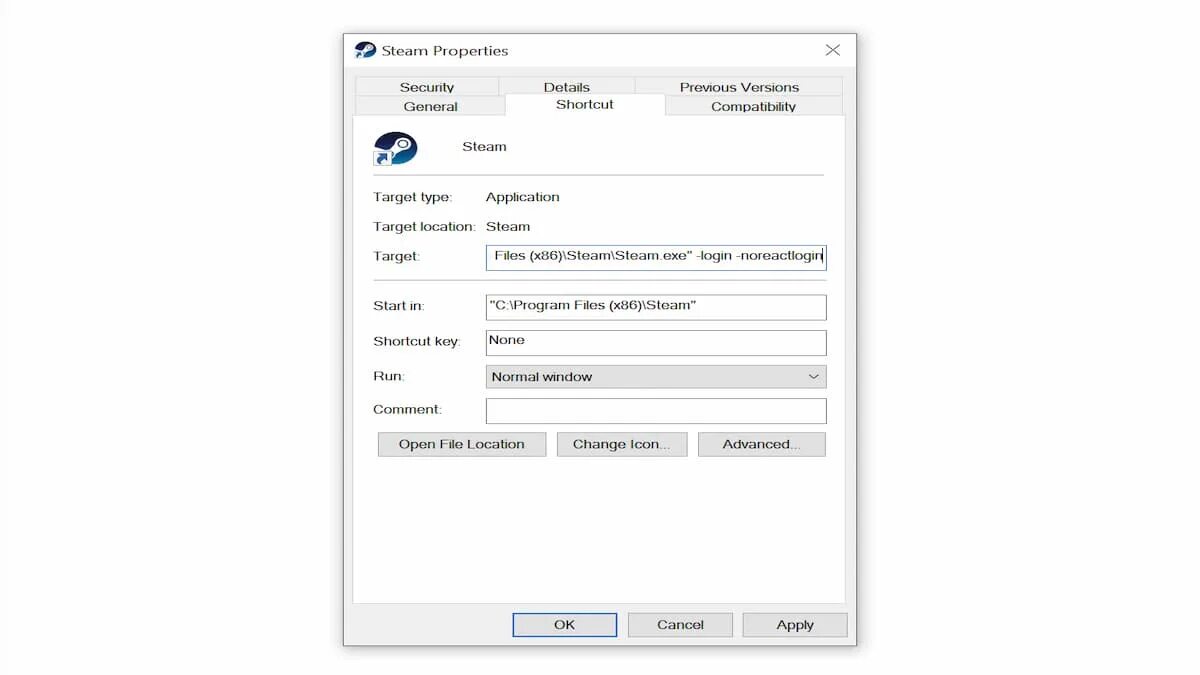Image resolution: width=1200 pixels, height=675 pixels.
Task: Confirm with the OK button
Action: pos(565,625)
